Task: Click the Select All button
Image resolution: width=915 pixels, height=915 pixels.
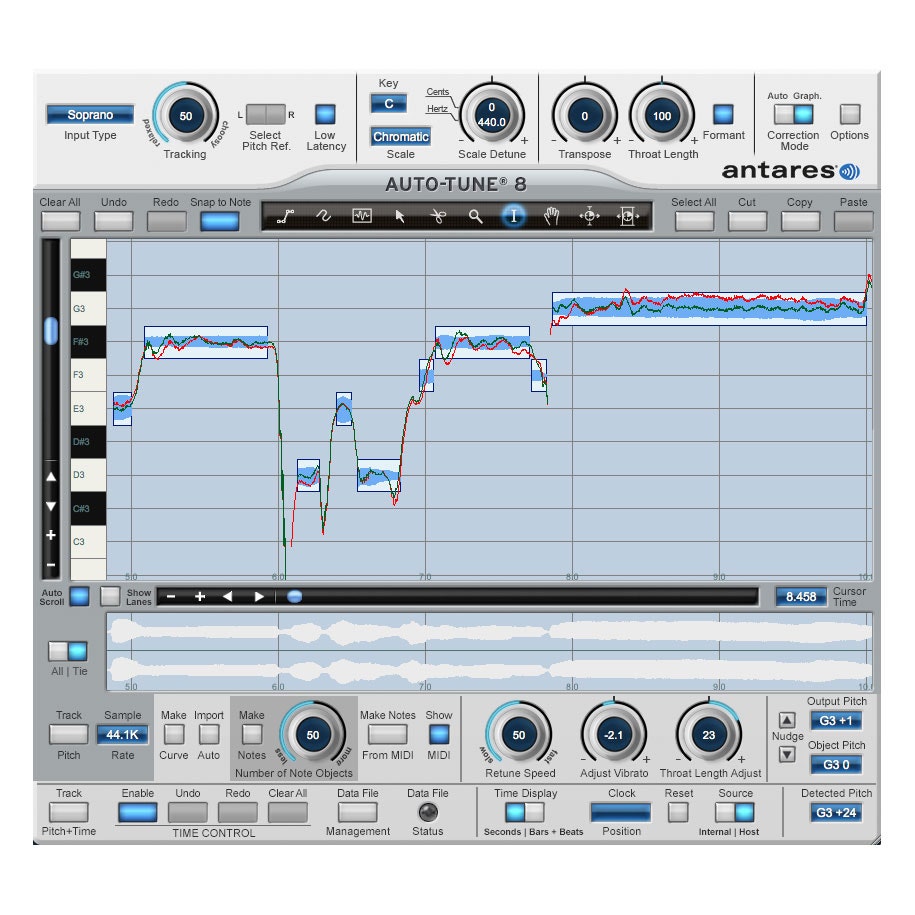Action: click(x=694, y=221)
